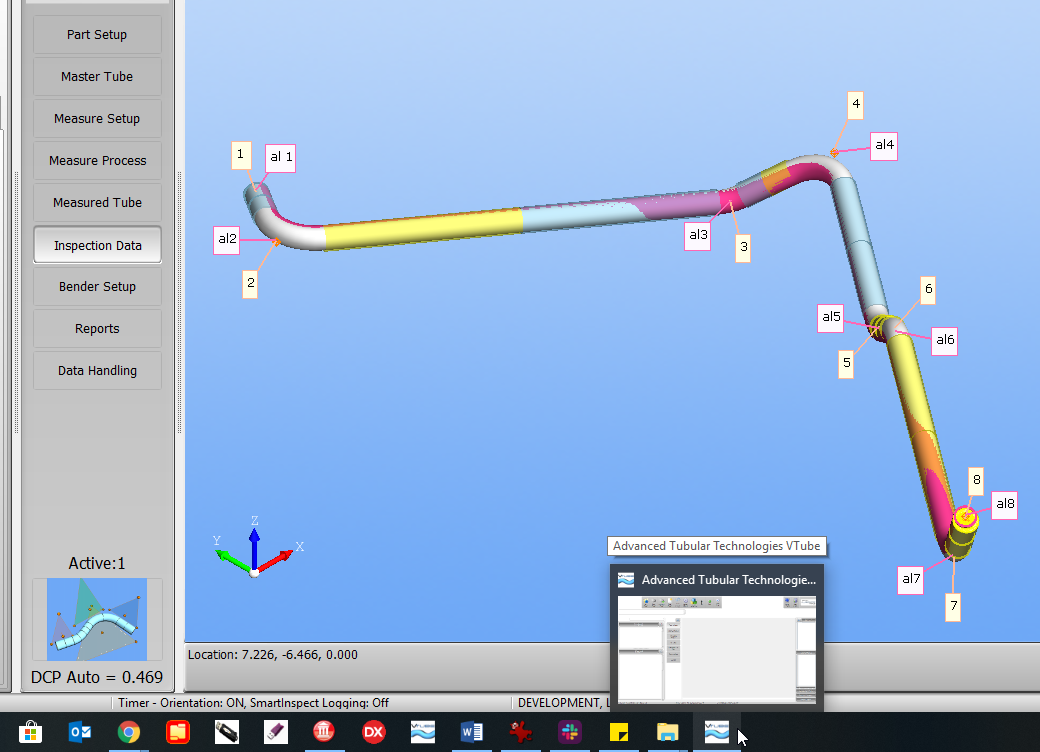
Task: Start the Measure Process button
Action: tap(97, 161)
